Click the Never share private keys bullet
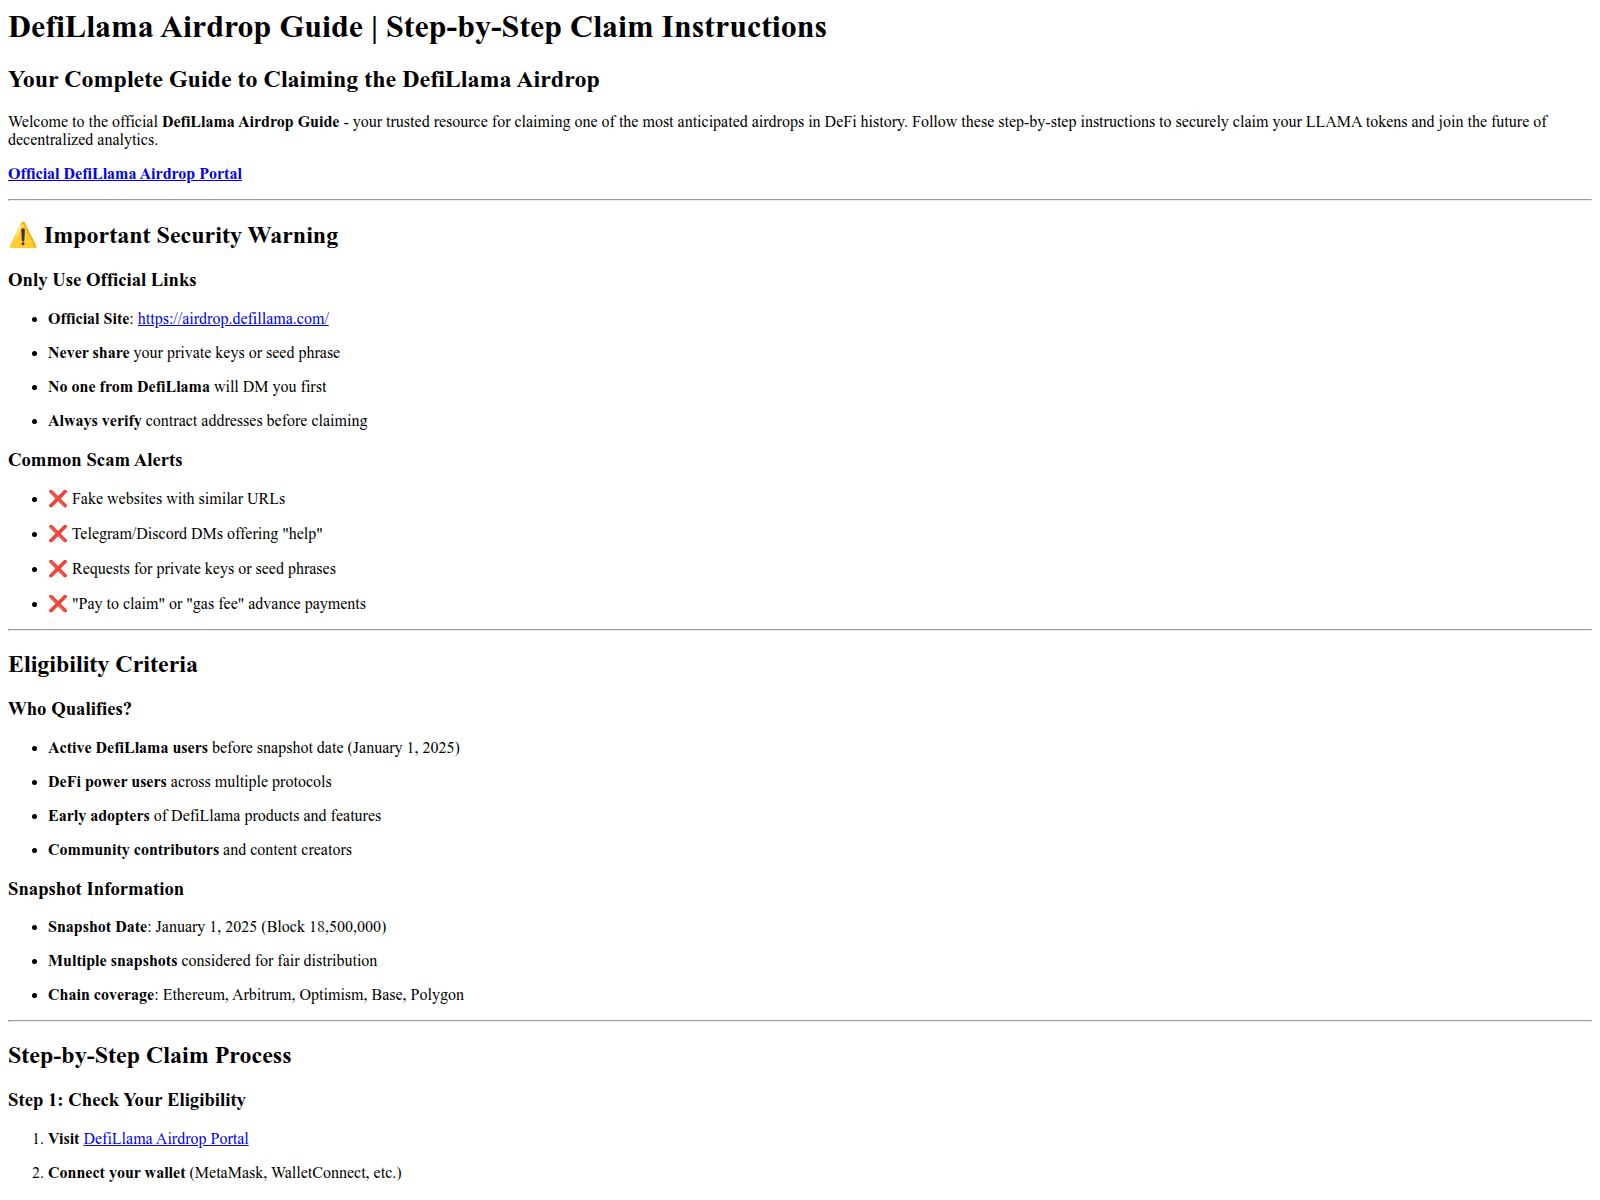 click(194, 353)
